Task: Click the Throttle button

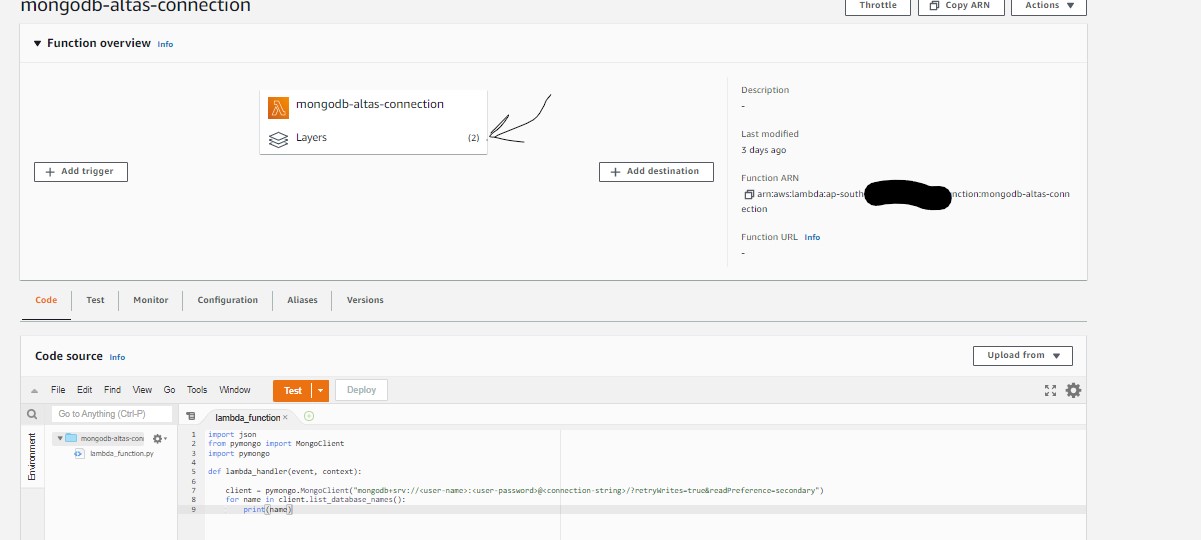Action: (x=878, y=6)
